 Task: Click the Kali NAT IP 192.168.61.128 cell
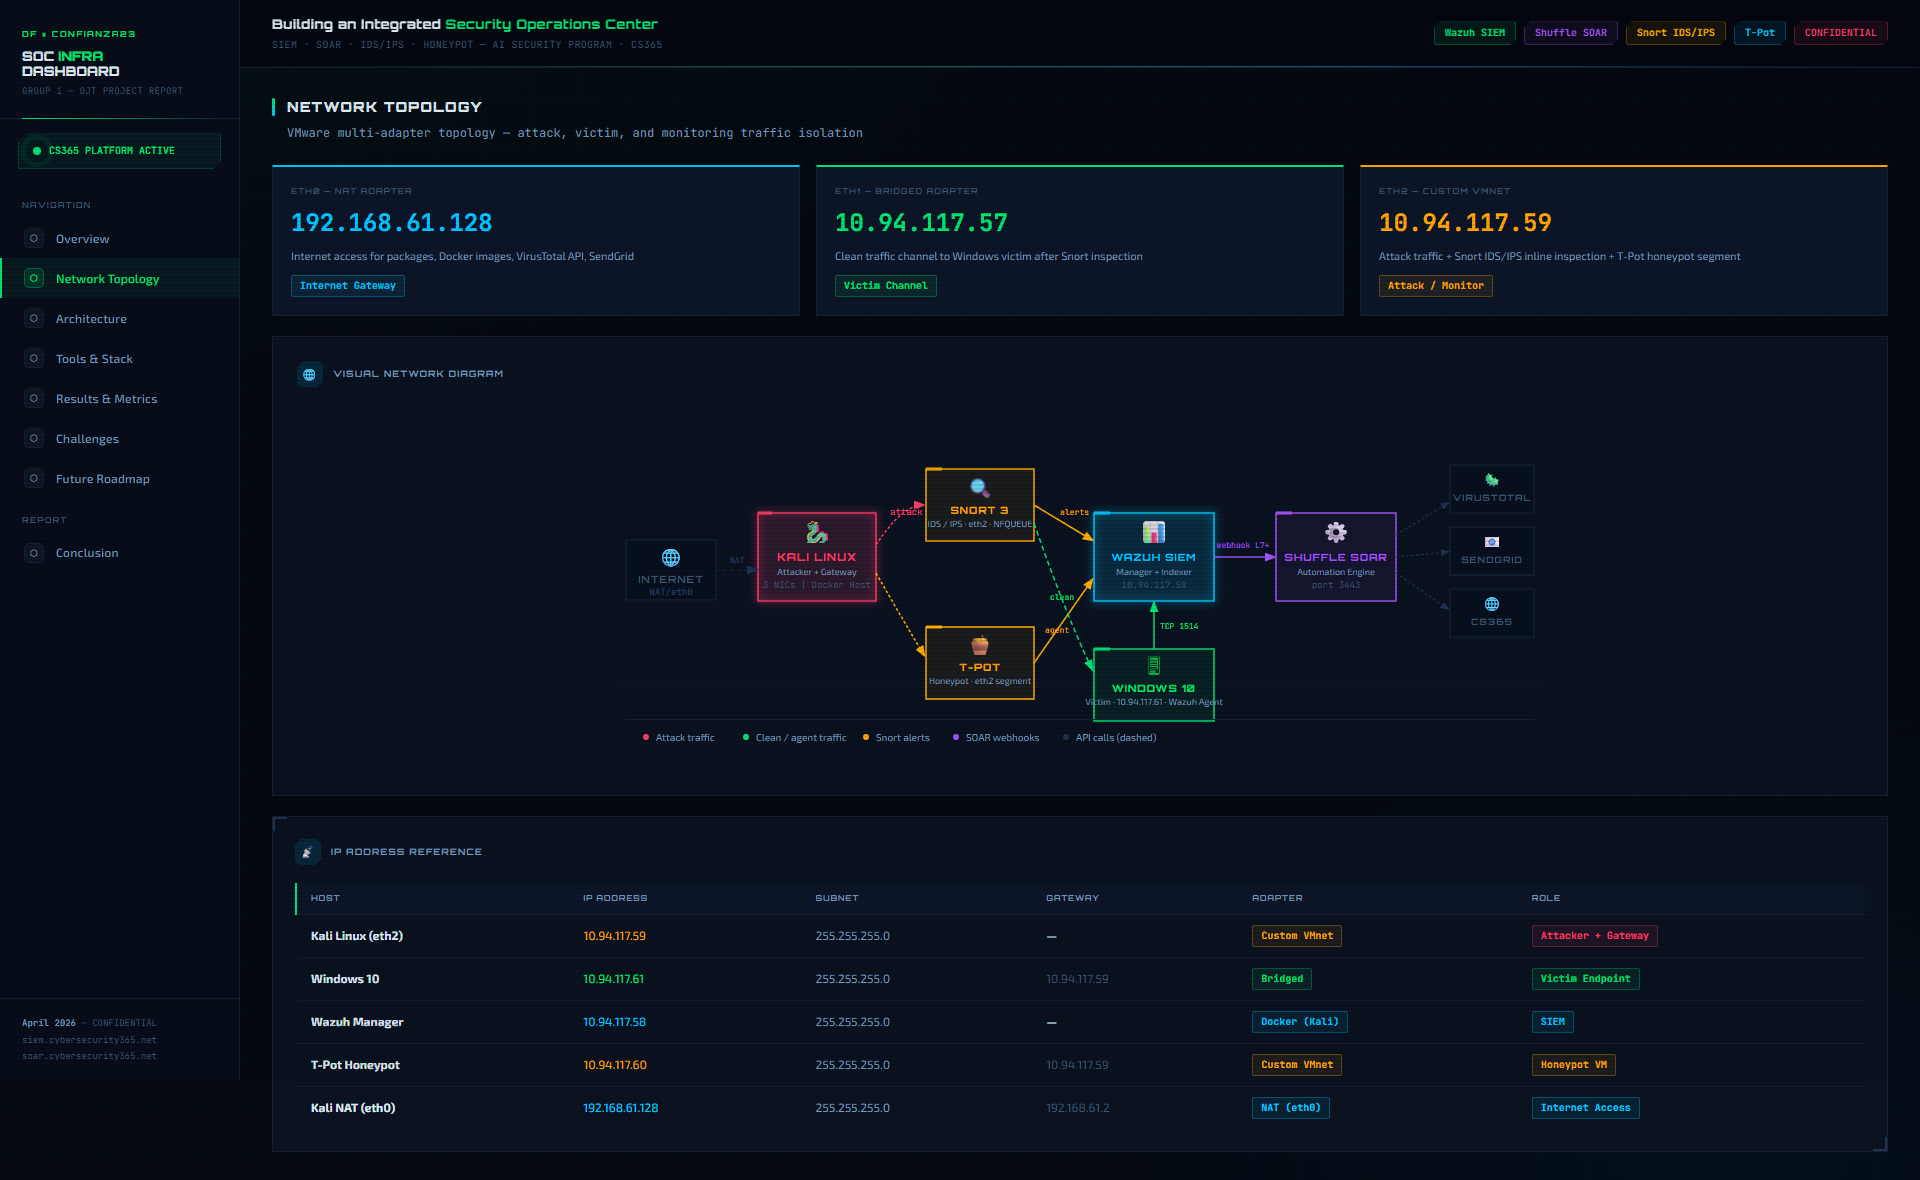[621, 1108]
